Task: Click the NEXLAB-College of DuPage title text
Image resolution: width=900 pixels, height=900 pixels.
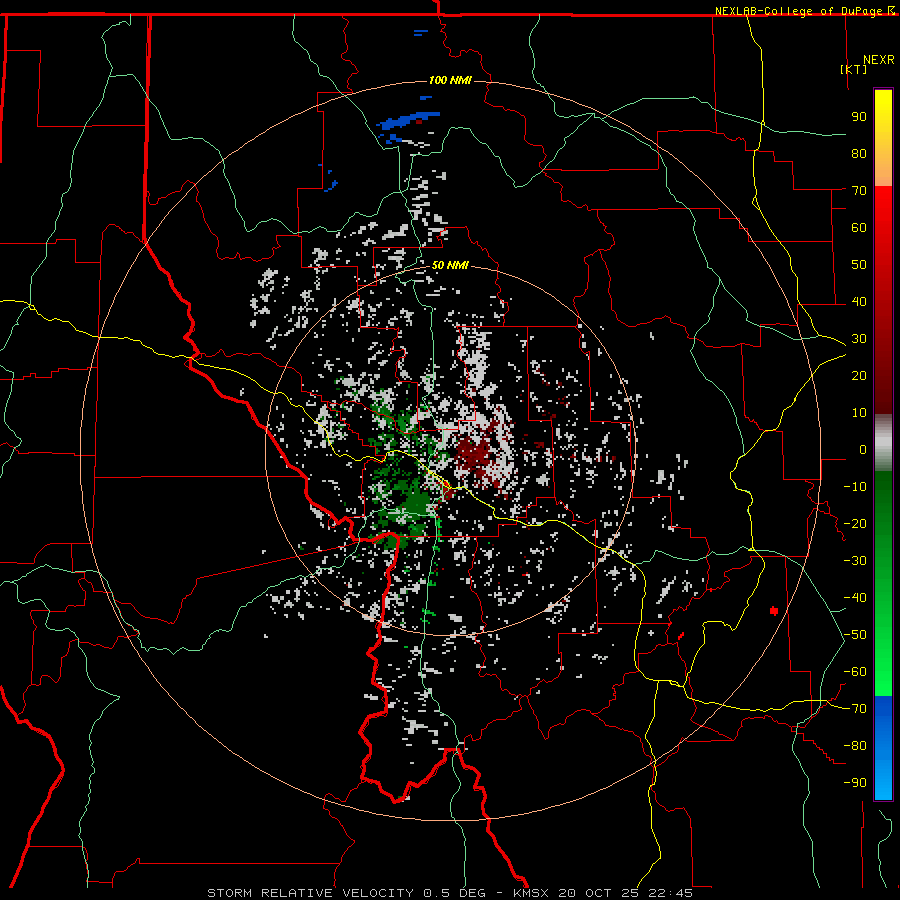Action: click(800, 11)
